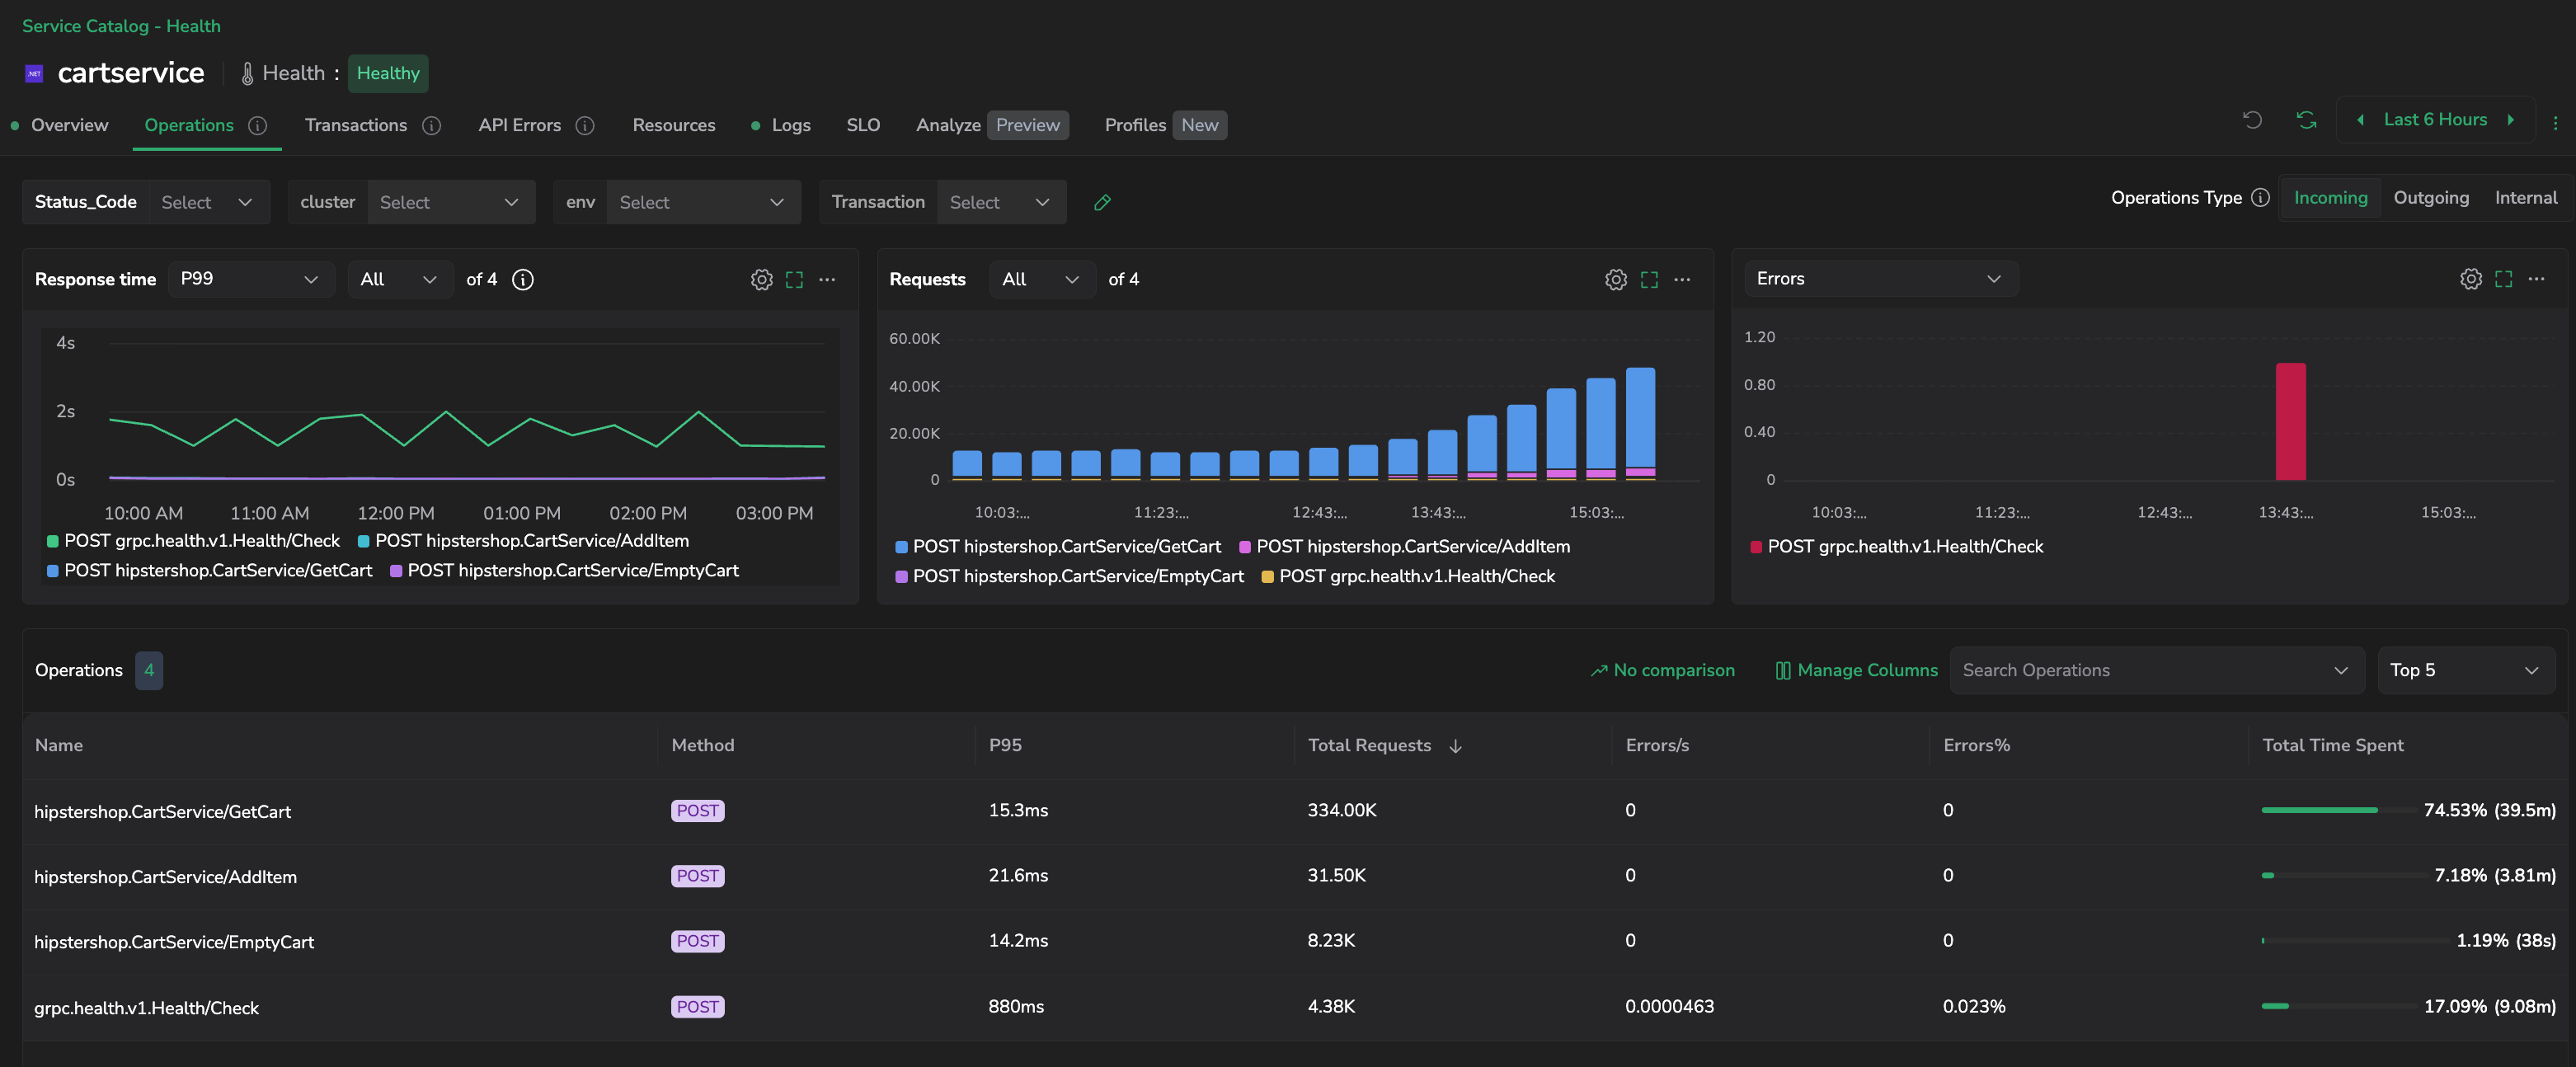Click the Health thermometer icon

(x=247, y=73)
